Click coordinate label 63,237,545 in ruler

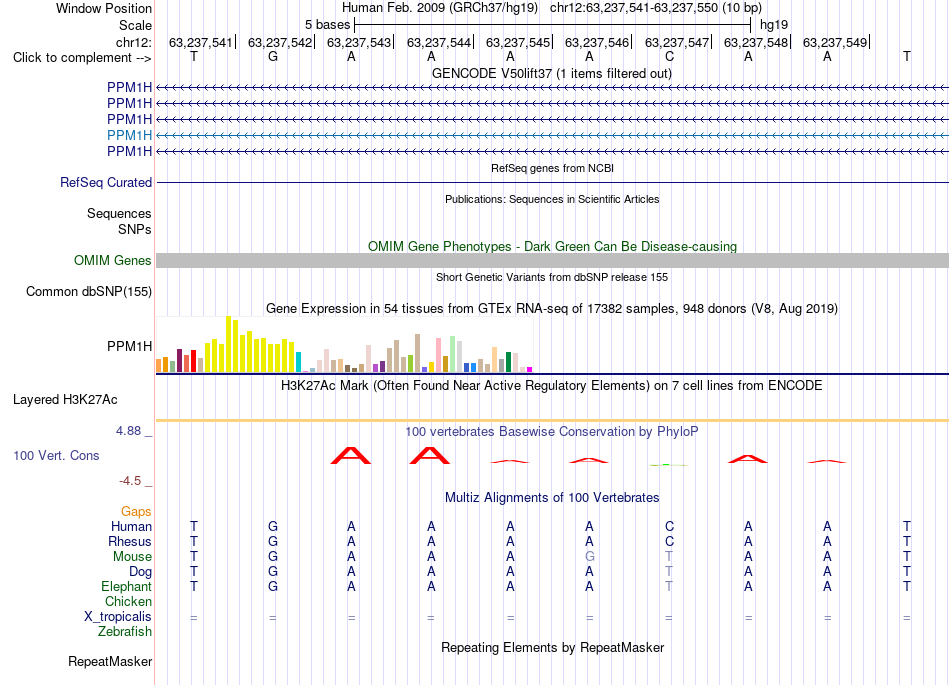(517, 42)
